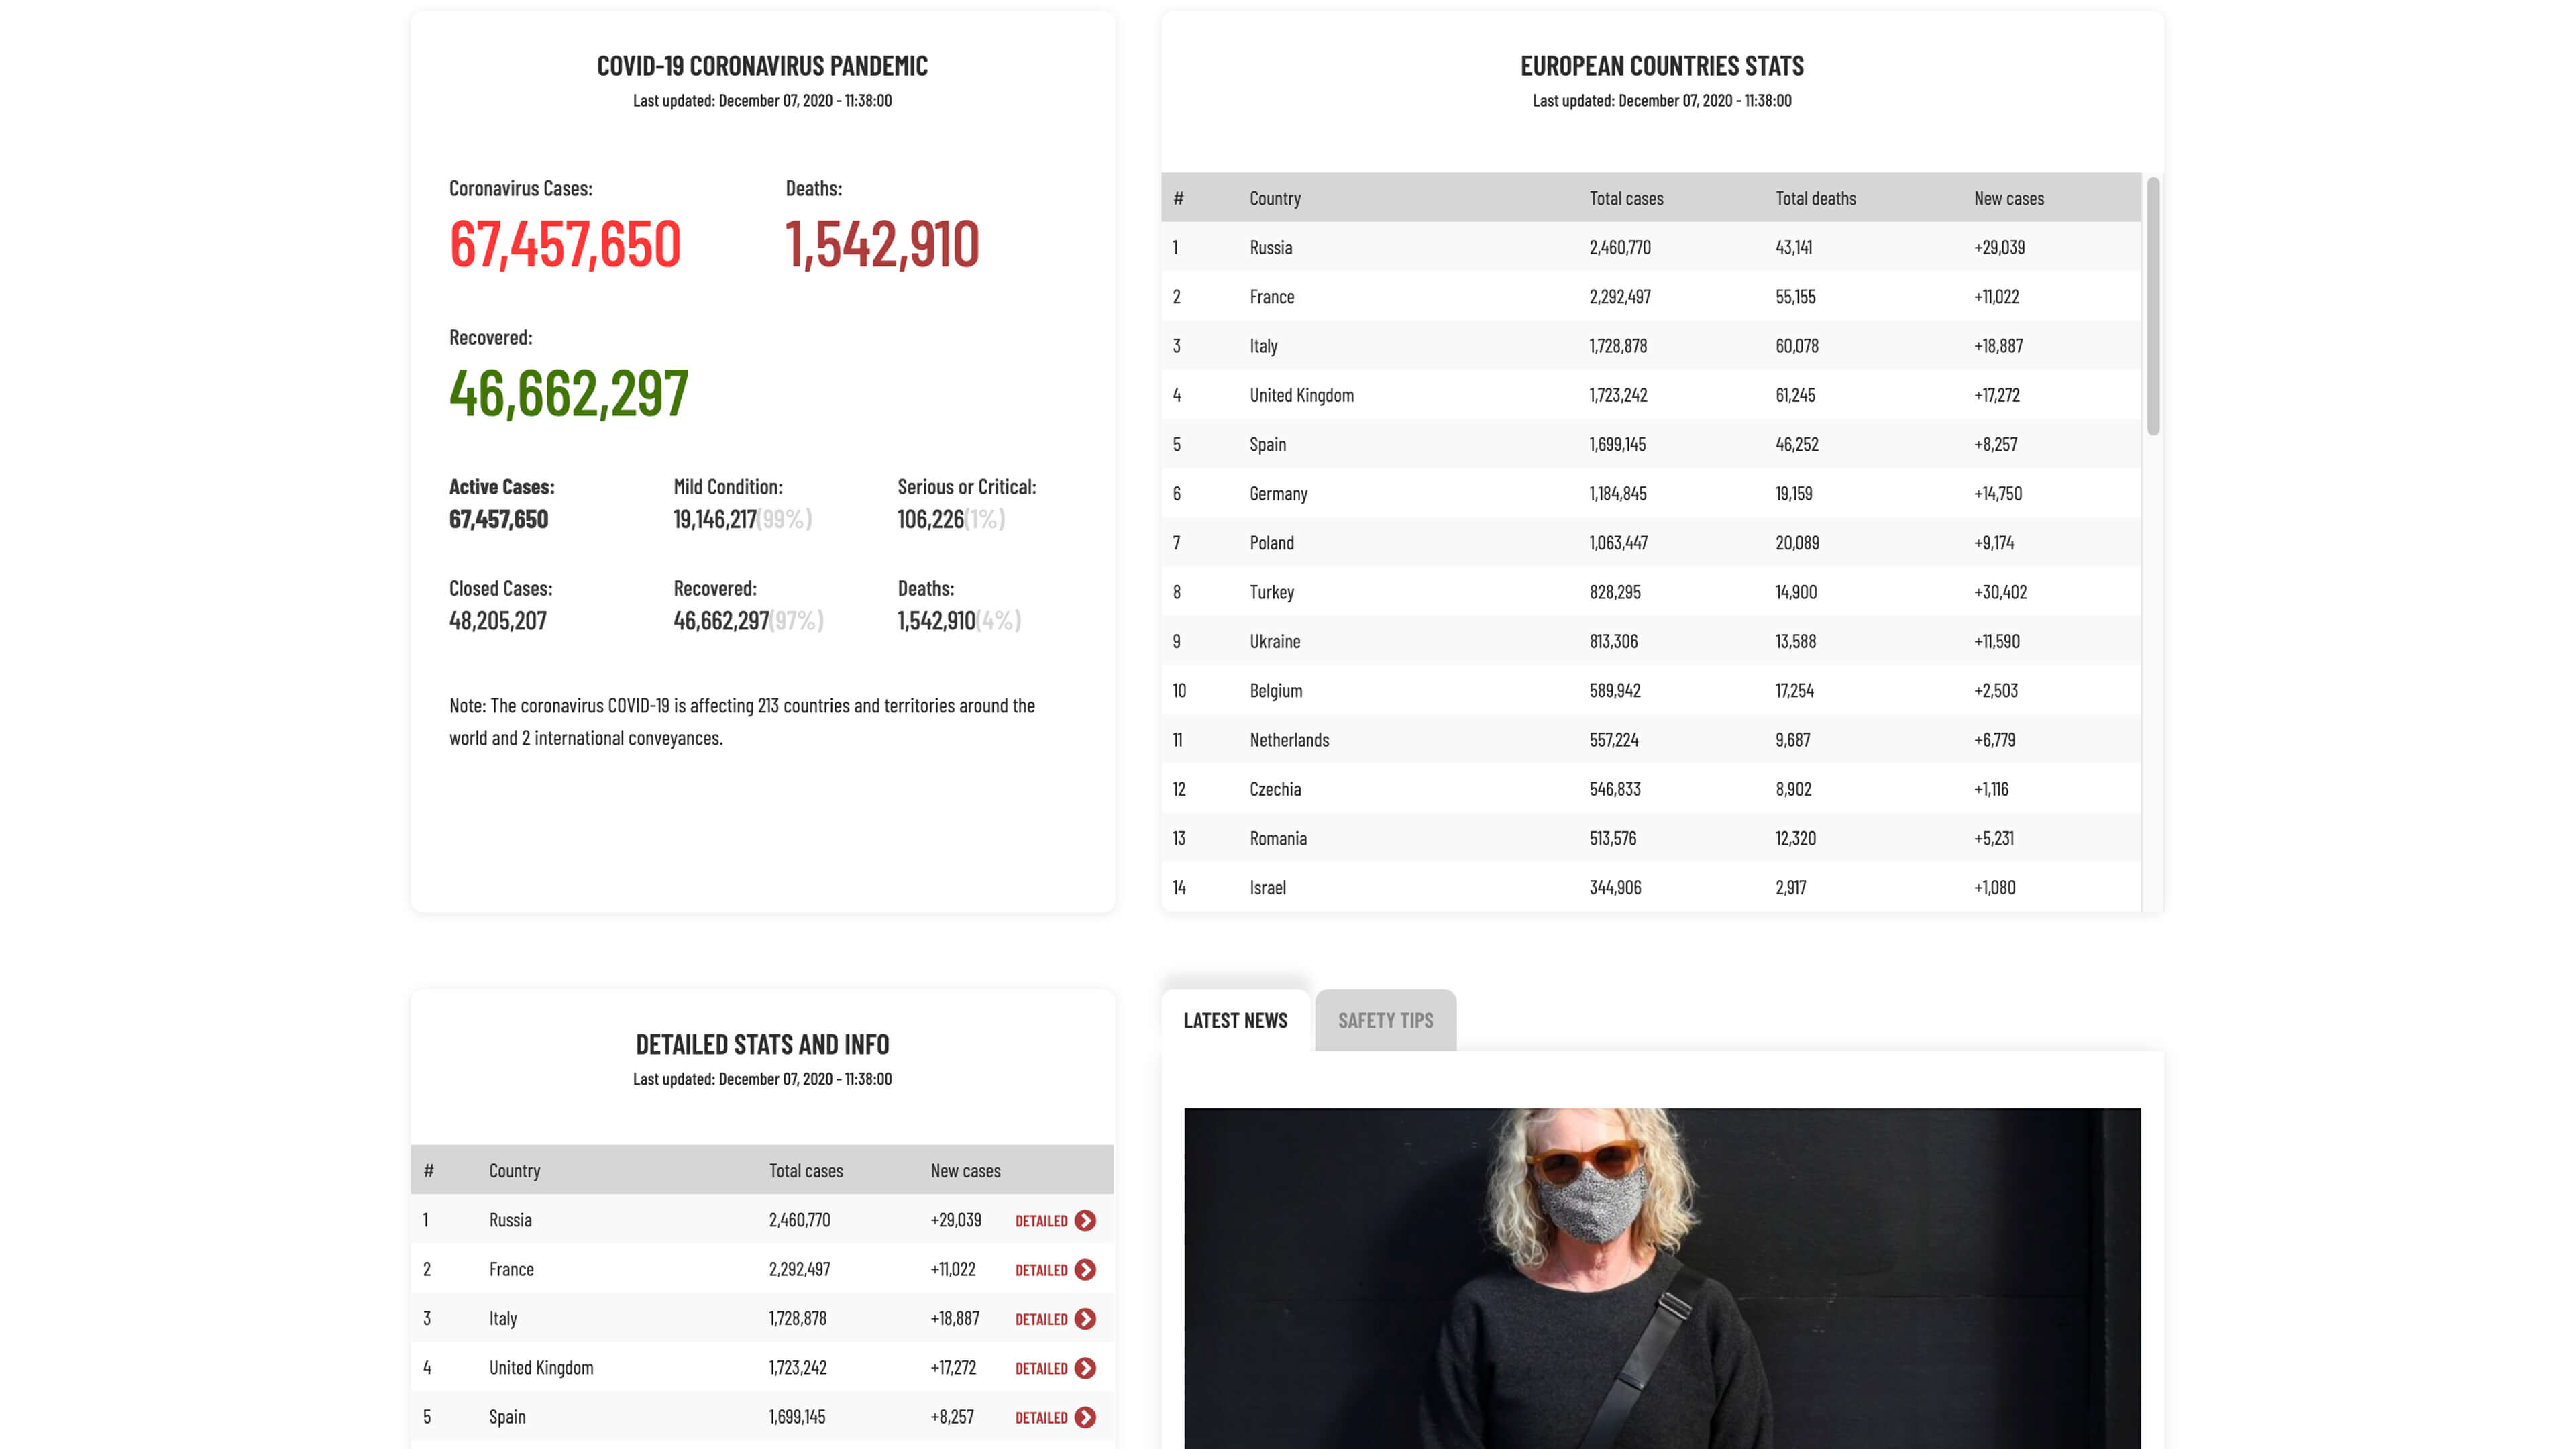
Task: Click the large deaths figure 1,542,910
Action: (x=882, y=244)
